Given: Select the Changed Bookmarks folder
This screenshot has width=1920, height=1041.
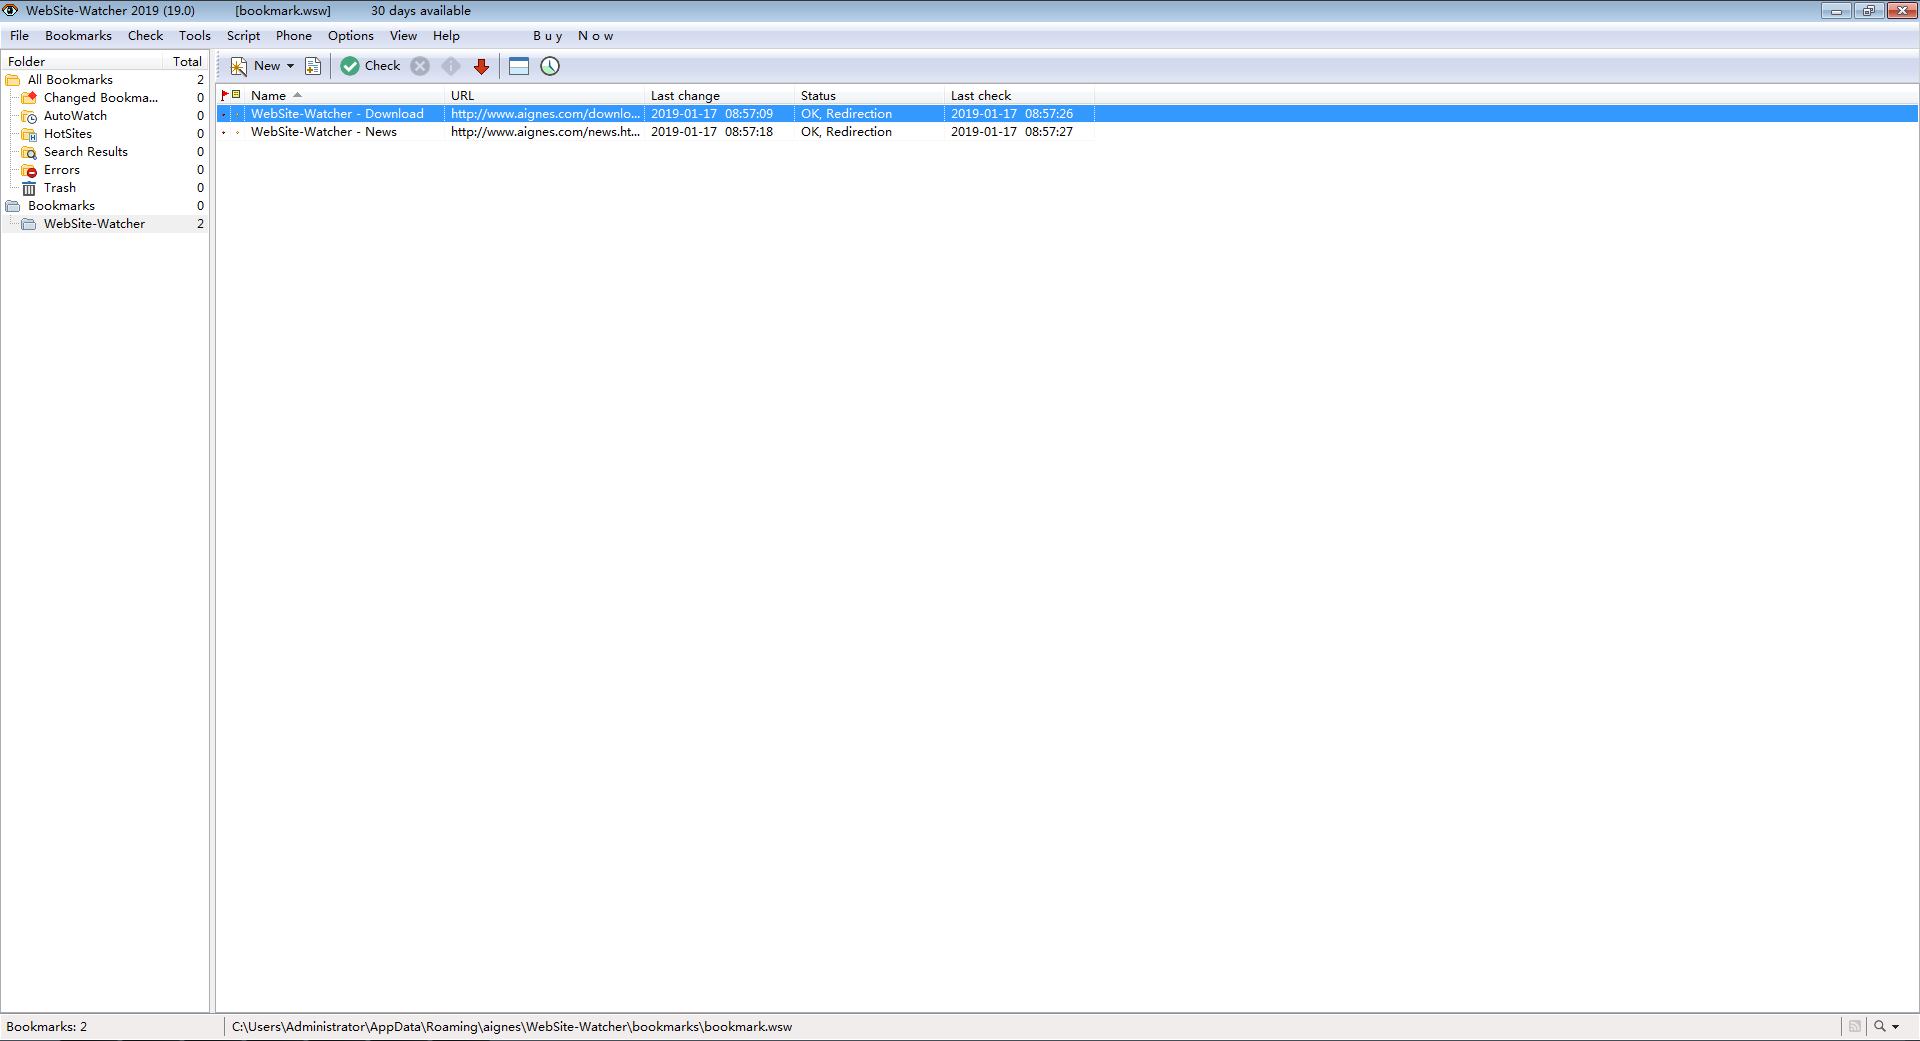Looking at the screenshot, I should (100, 98).
